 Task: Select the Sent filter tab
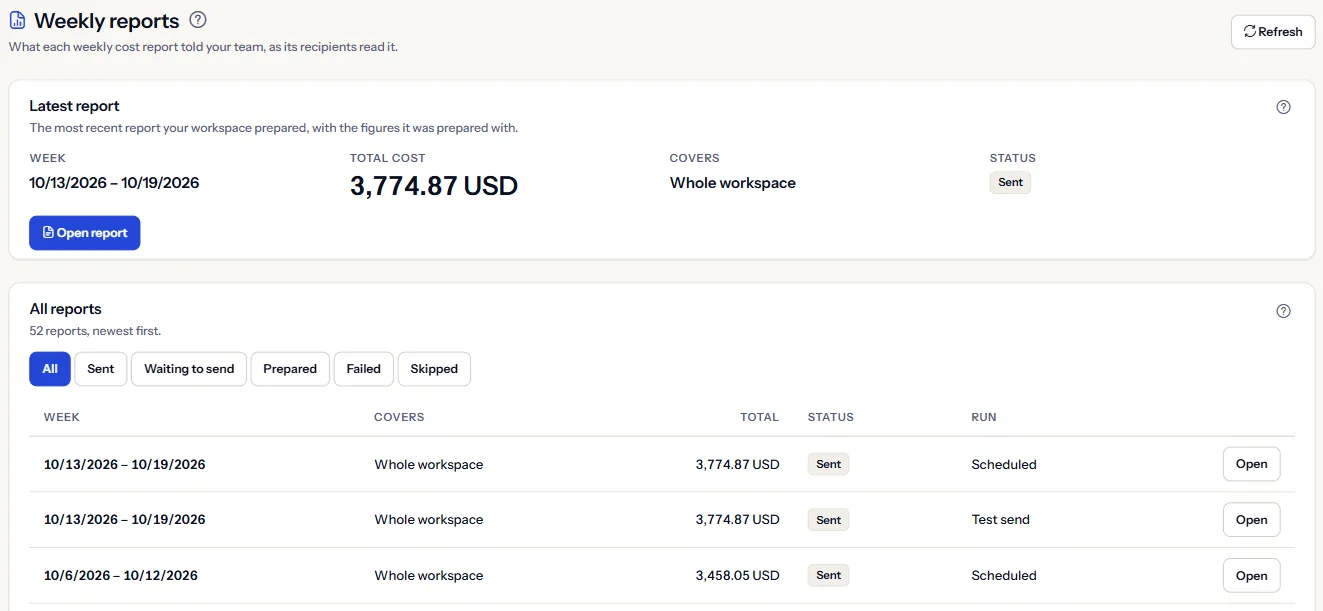101,369
